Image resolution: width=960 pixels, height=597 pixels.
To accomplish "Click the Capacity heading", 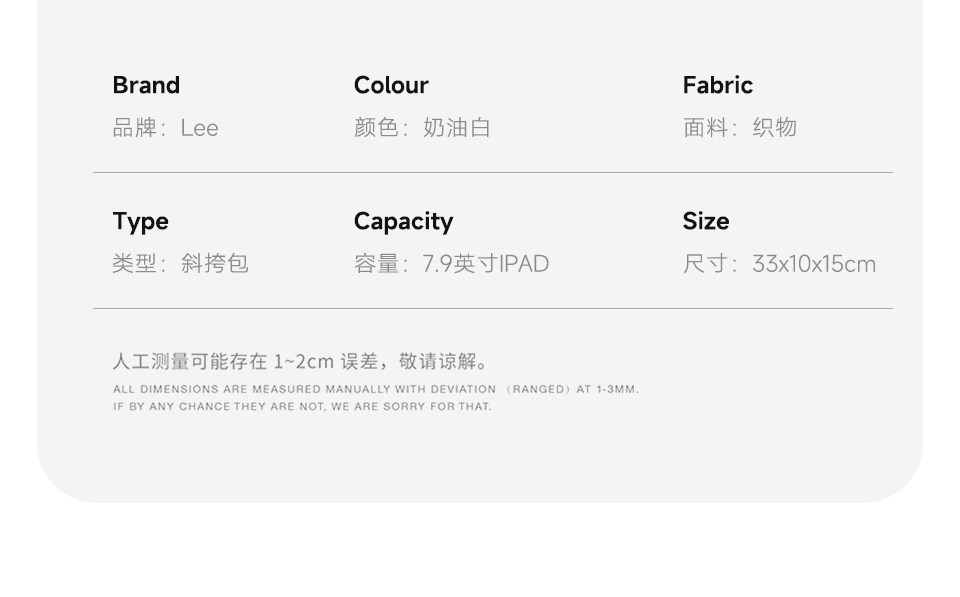I will tap(403, 221).
